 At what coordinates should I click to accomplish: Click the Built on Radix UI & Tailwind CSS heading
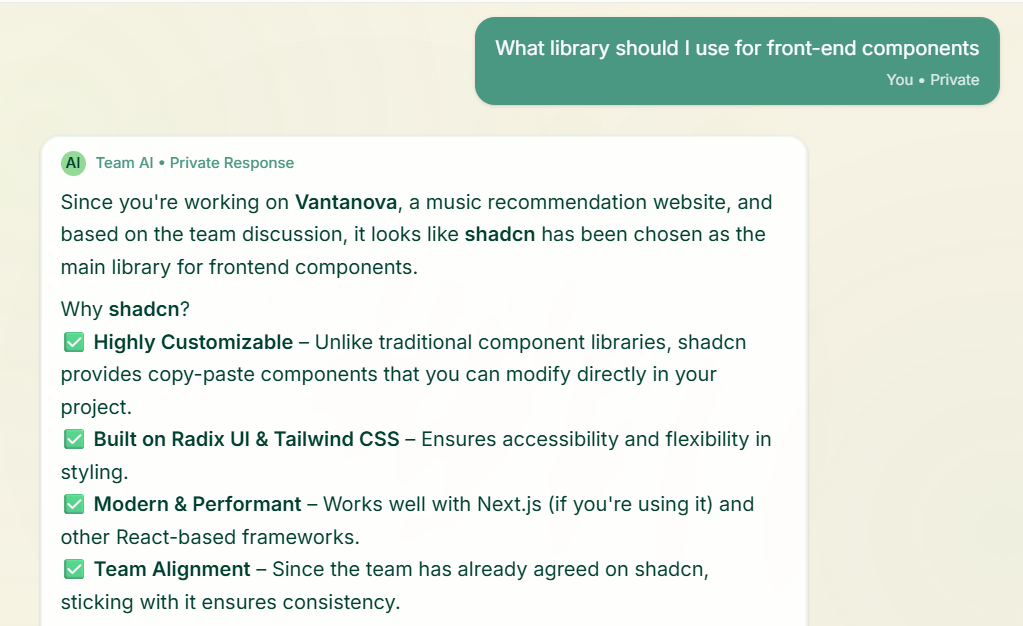[x=246, y=439]
